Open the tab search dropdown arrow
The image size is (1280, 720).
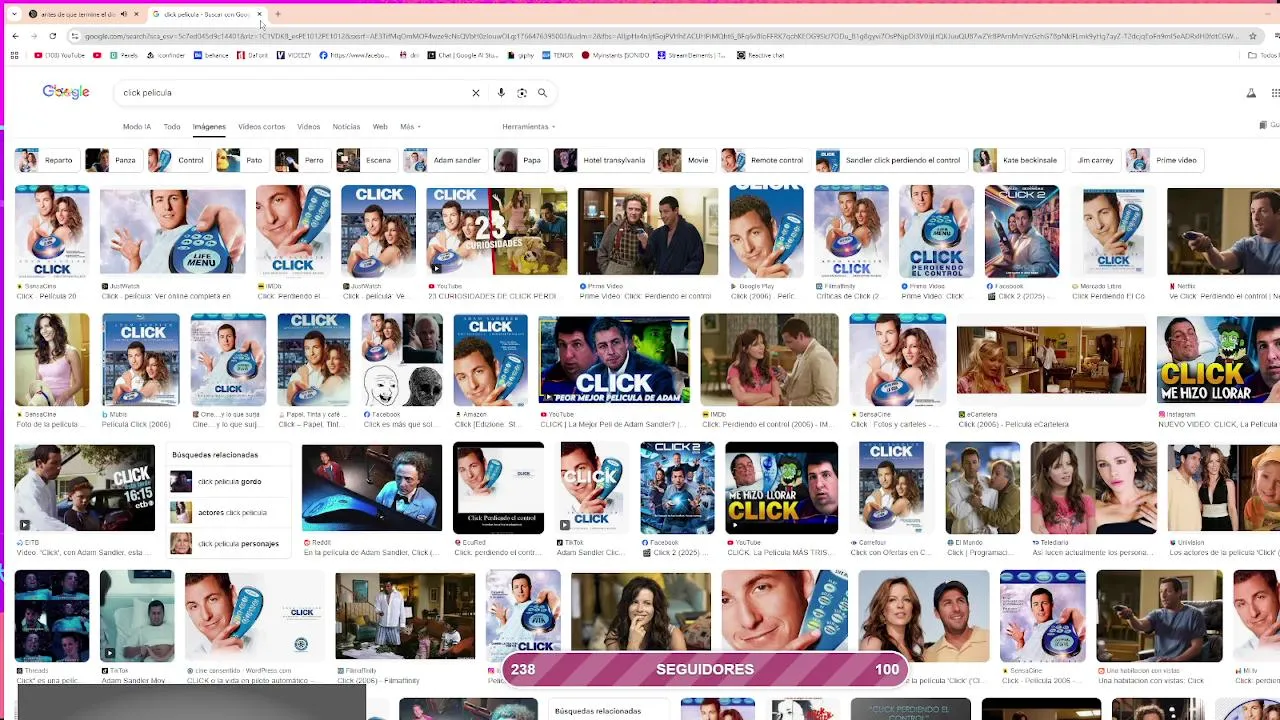point(13,14)
